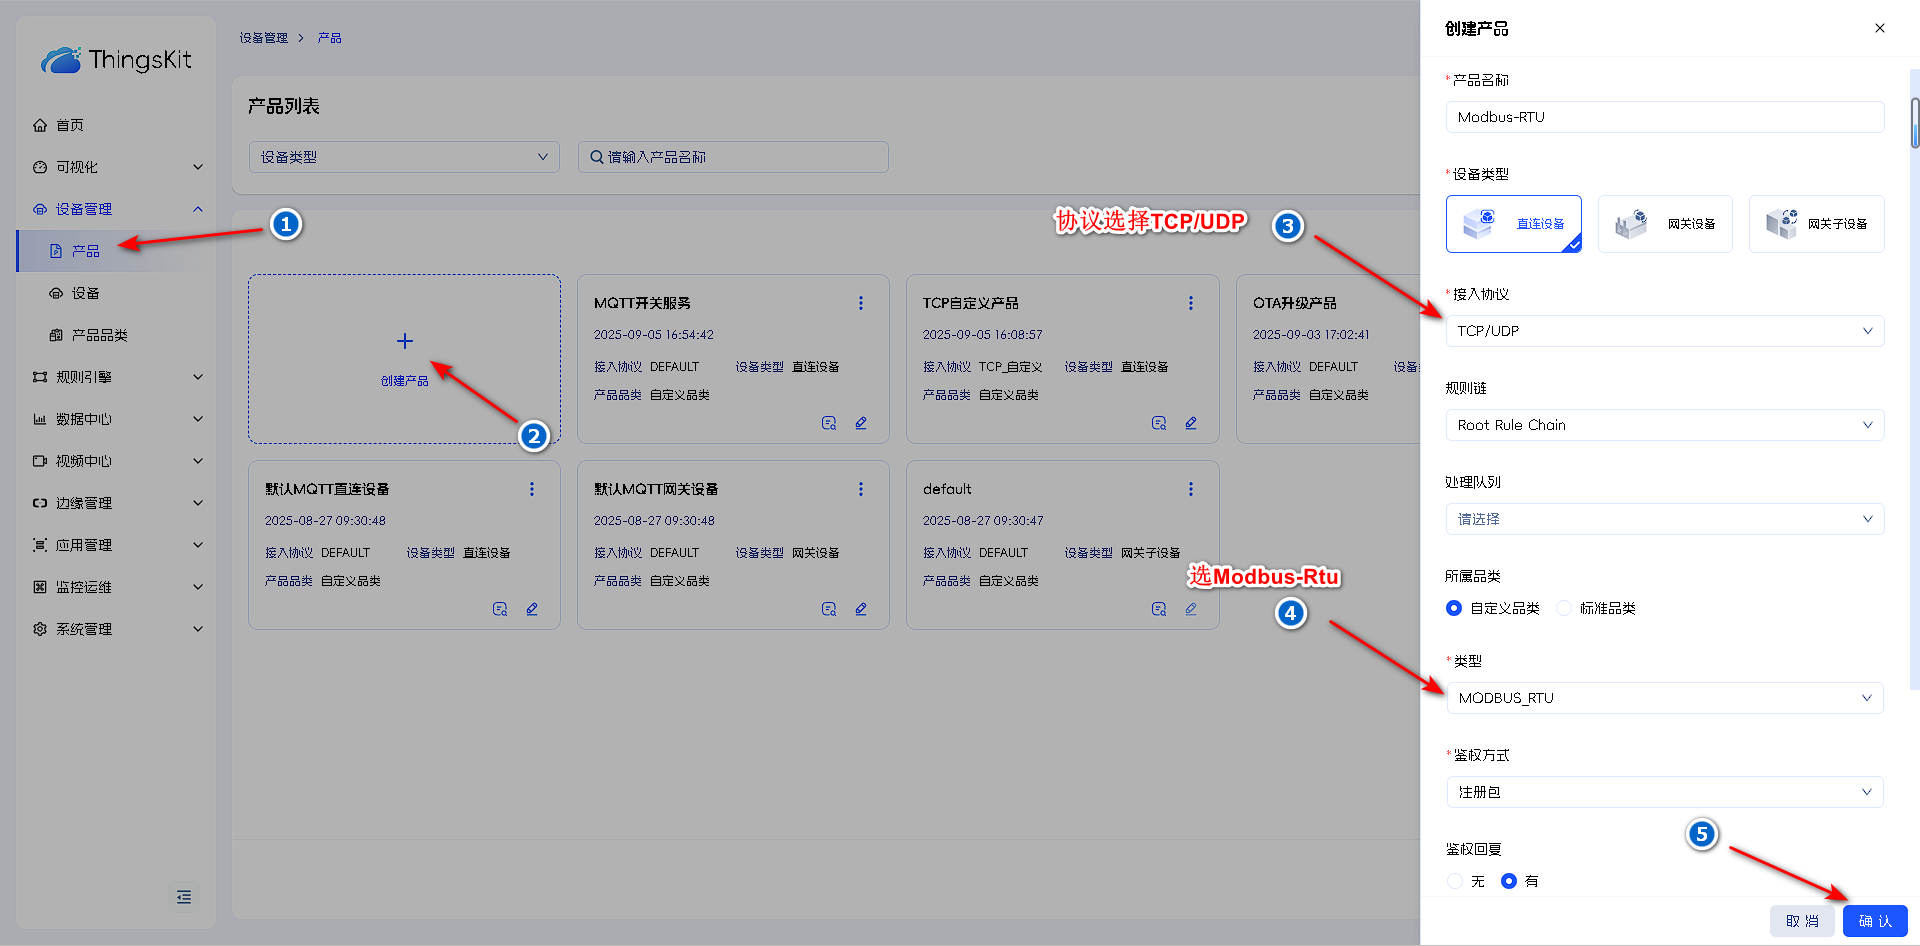Click the 取消 button
Viewport: 1920px width, 946px height.
click(x=1802, y=921)
